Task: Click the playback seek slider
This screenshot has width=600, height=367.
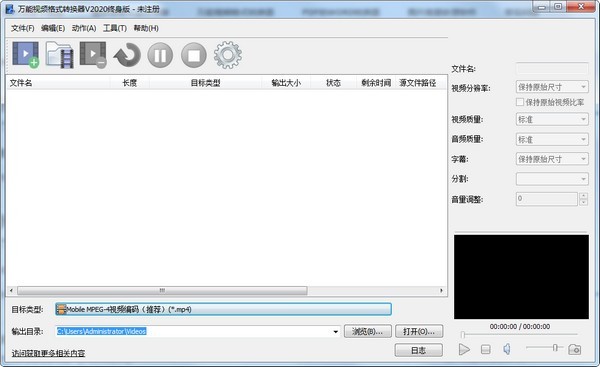Action: point(519,334)
